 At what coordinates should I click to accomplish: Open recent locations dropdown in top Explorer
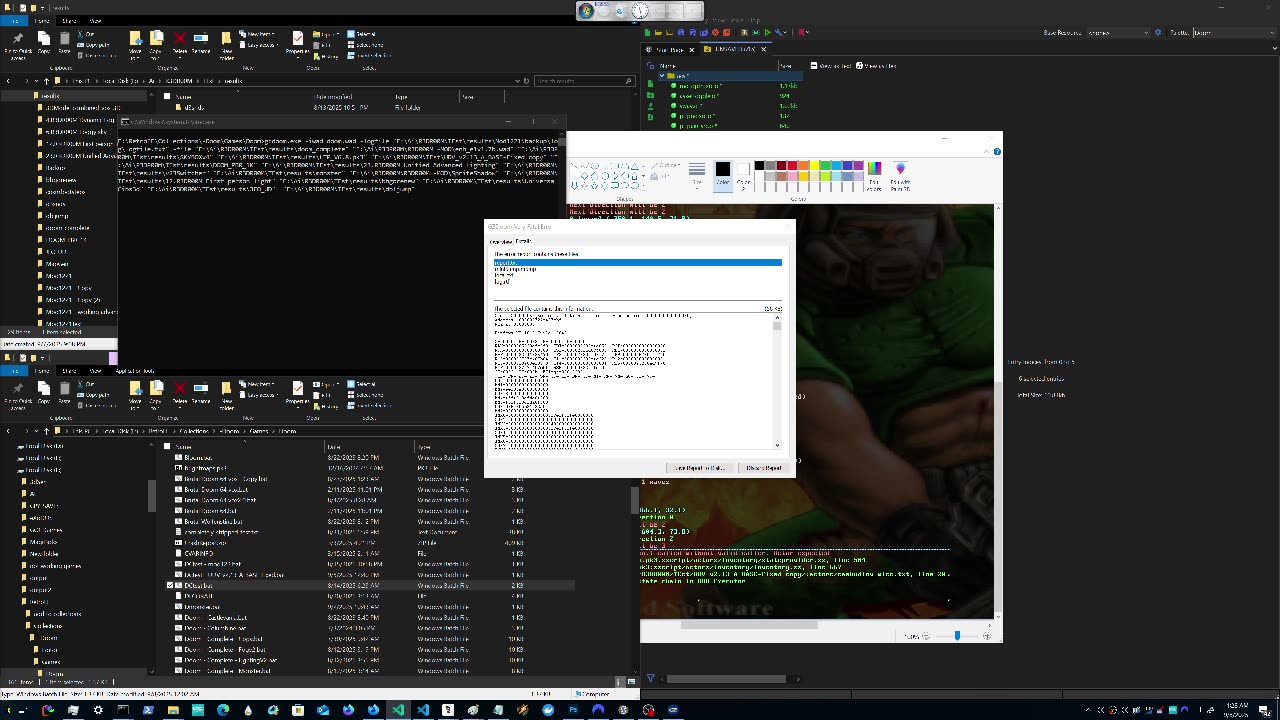click(x=35, y=81)
